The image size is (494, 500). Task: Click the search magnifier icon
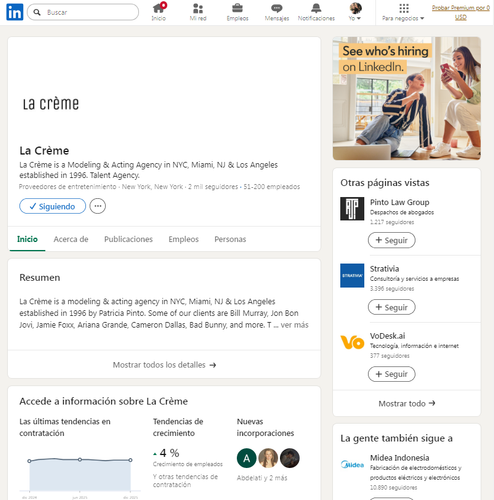point(37,12)
